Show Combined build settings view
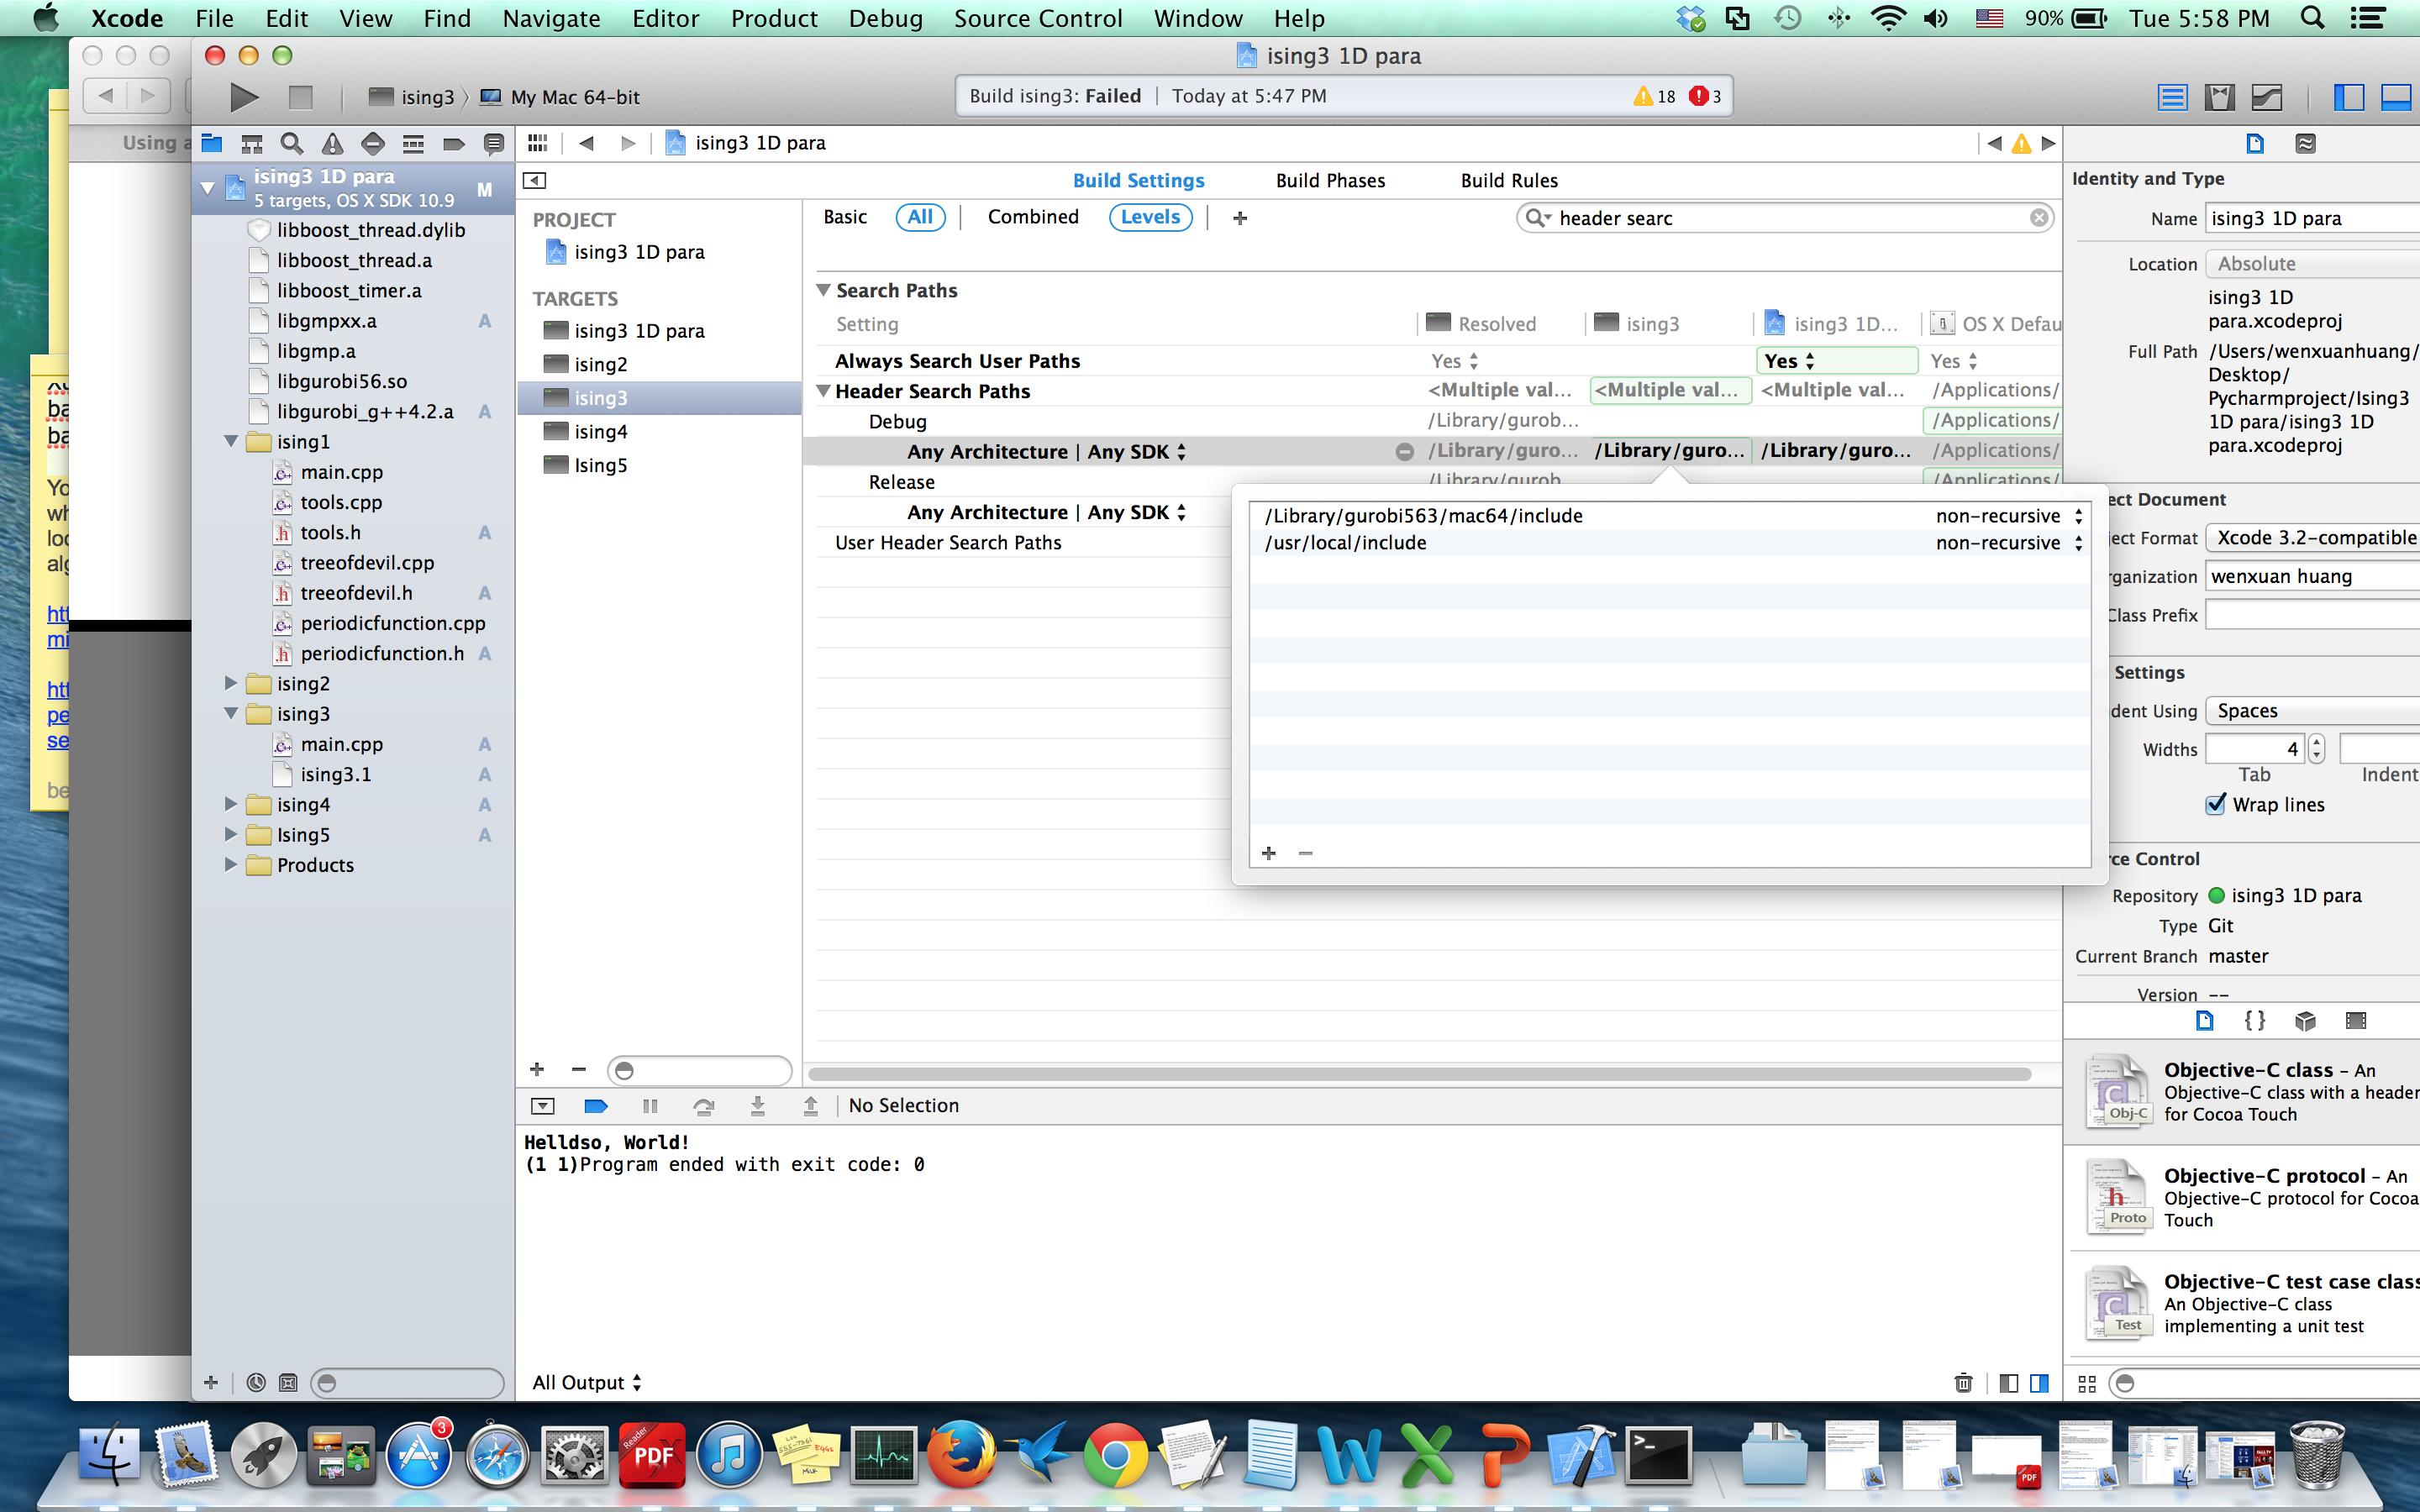The image size is (2420, 1512). (1033, 217)
